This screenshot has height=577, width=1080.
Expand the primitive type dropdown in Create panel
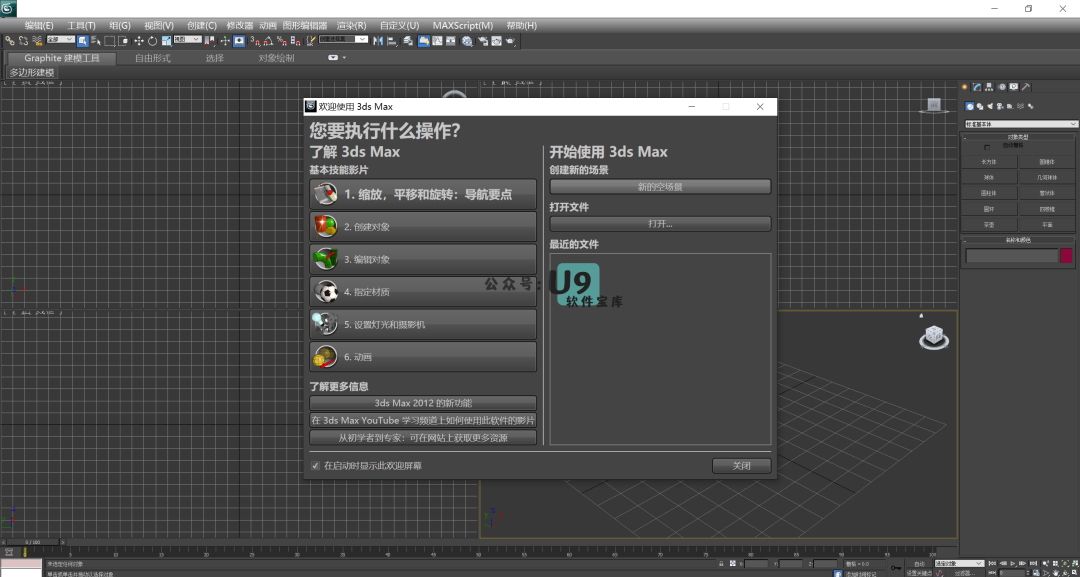(x=1020, y=124)
